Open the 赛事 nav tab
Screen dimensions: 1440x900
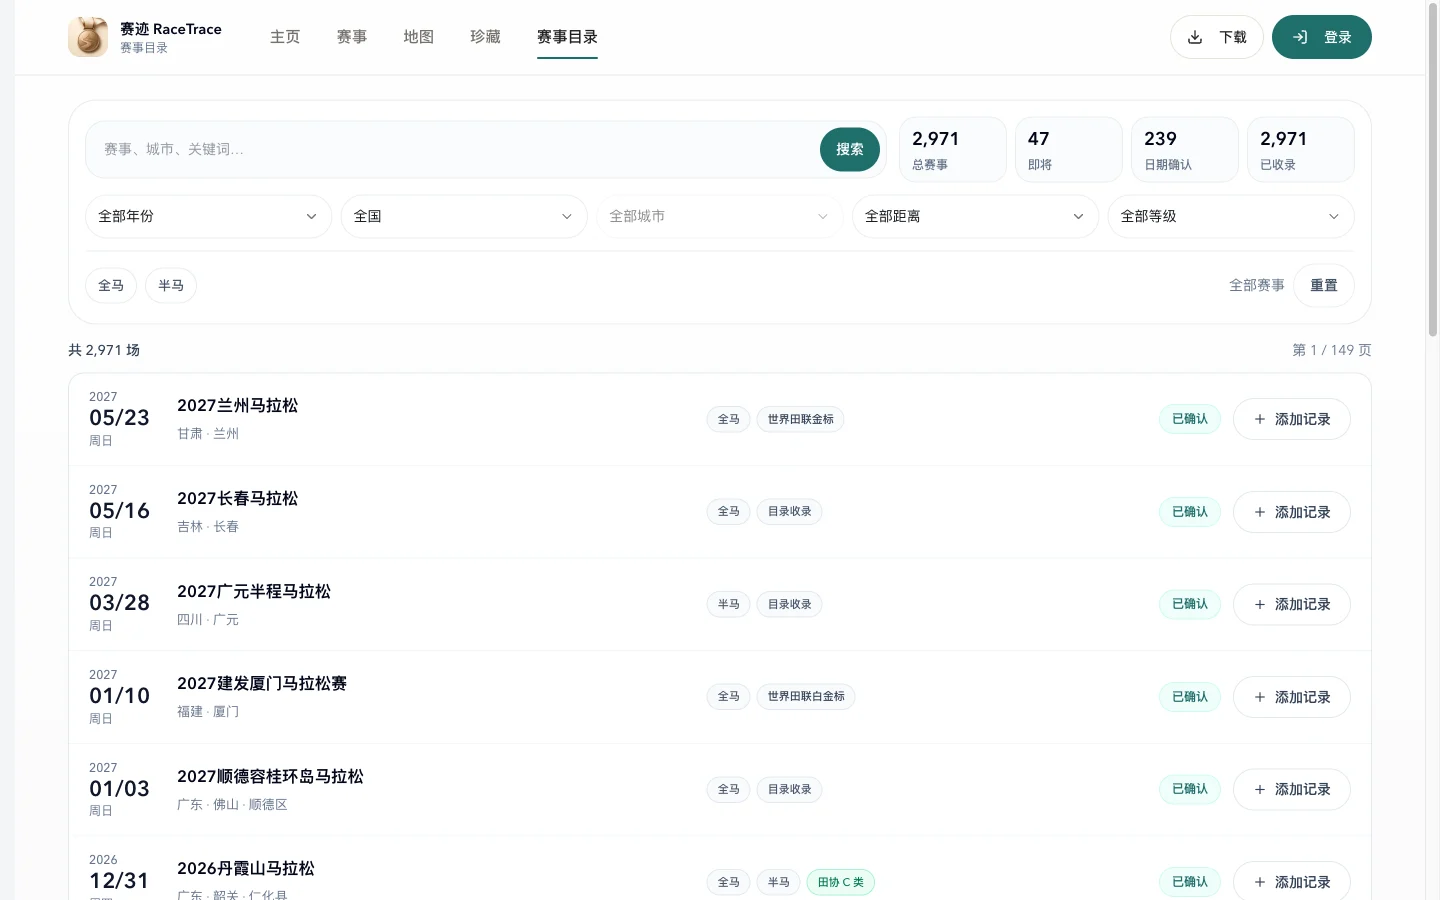tap(352, 37)
